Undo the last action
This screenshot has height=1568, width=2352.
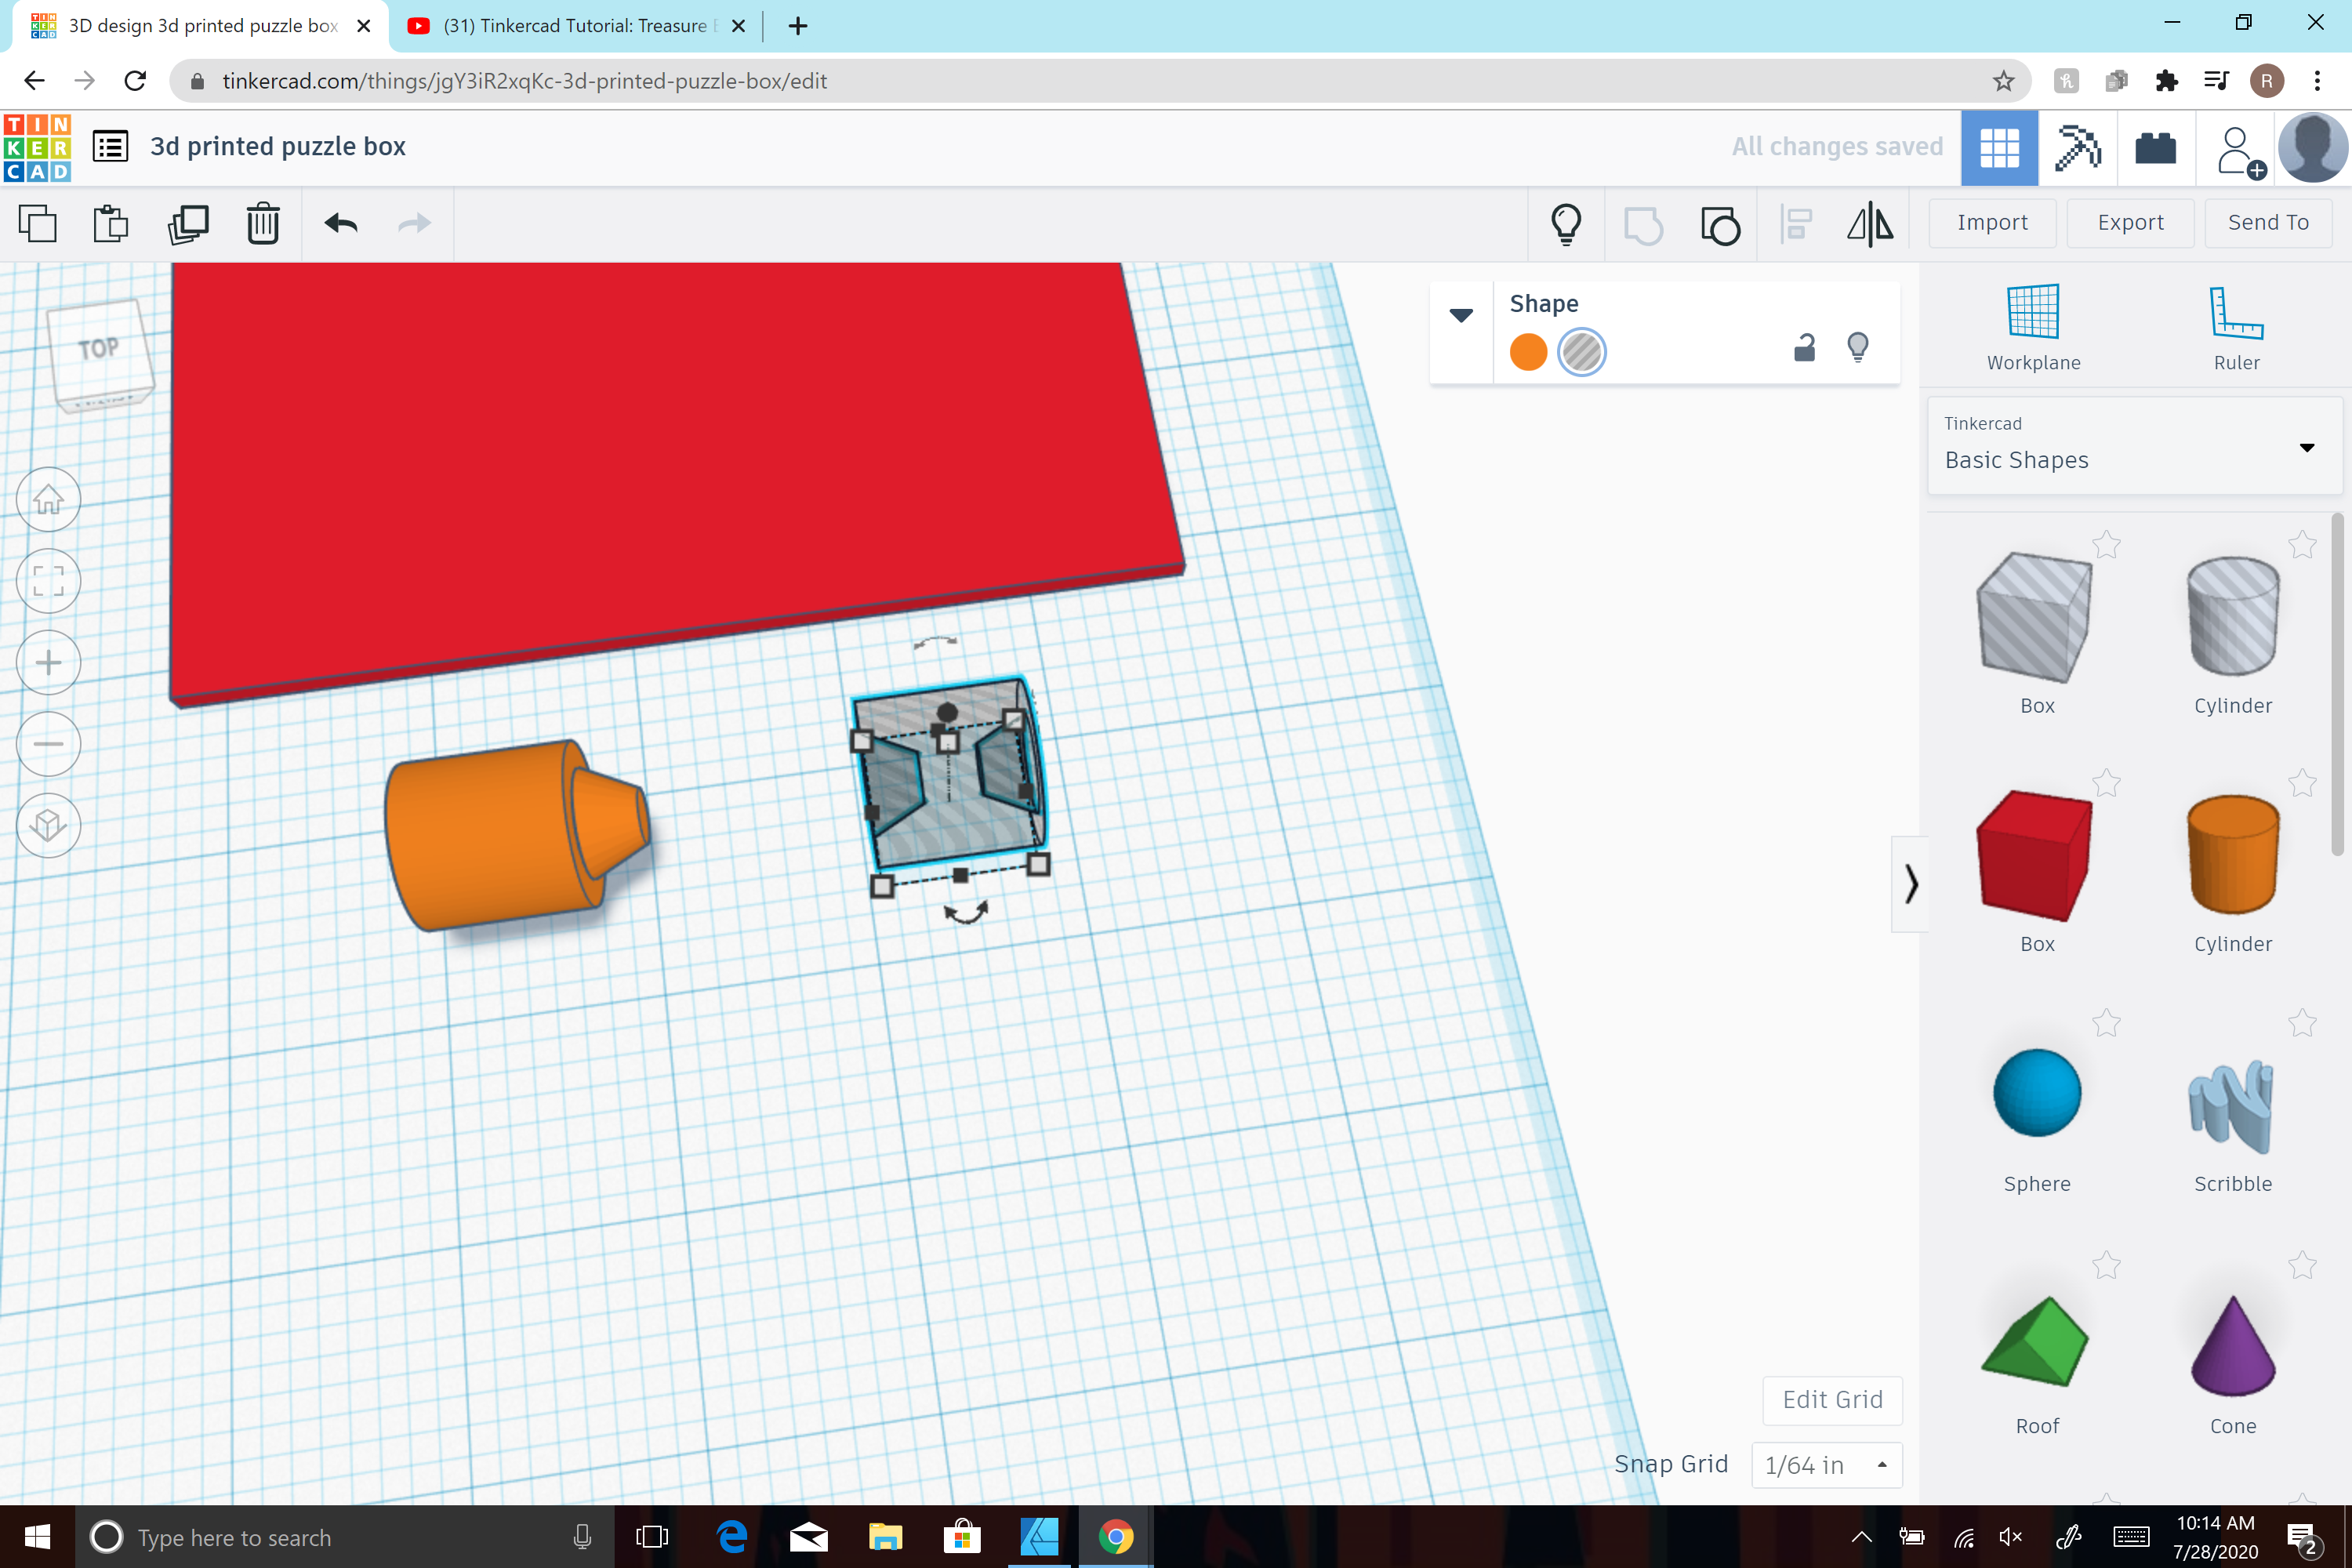click(x=341, y=223)
